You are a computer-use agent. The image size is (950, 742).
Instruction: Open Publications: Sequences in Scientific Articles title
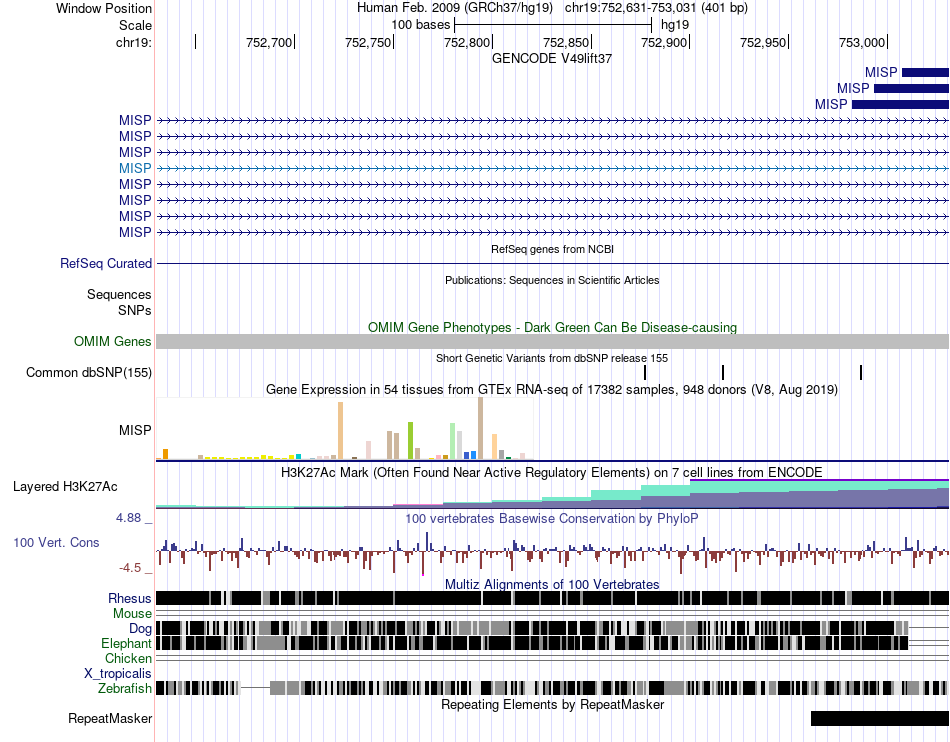[552, 280]
